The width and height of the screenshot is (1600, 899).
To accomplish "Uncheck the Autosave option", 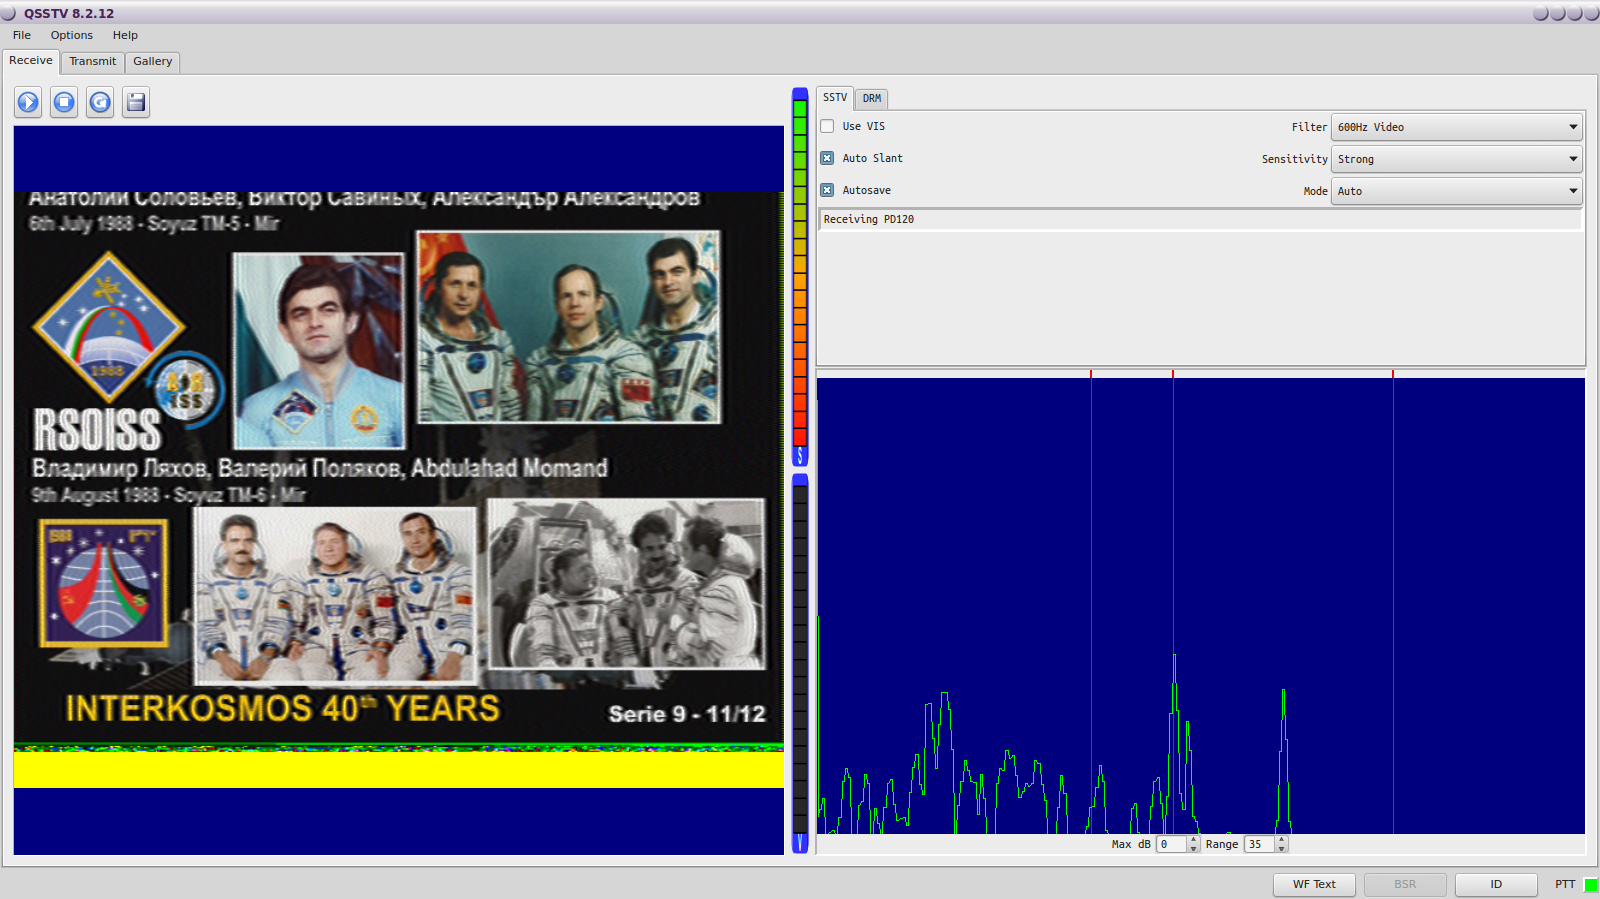I will coord(827,191).
